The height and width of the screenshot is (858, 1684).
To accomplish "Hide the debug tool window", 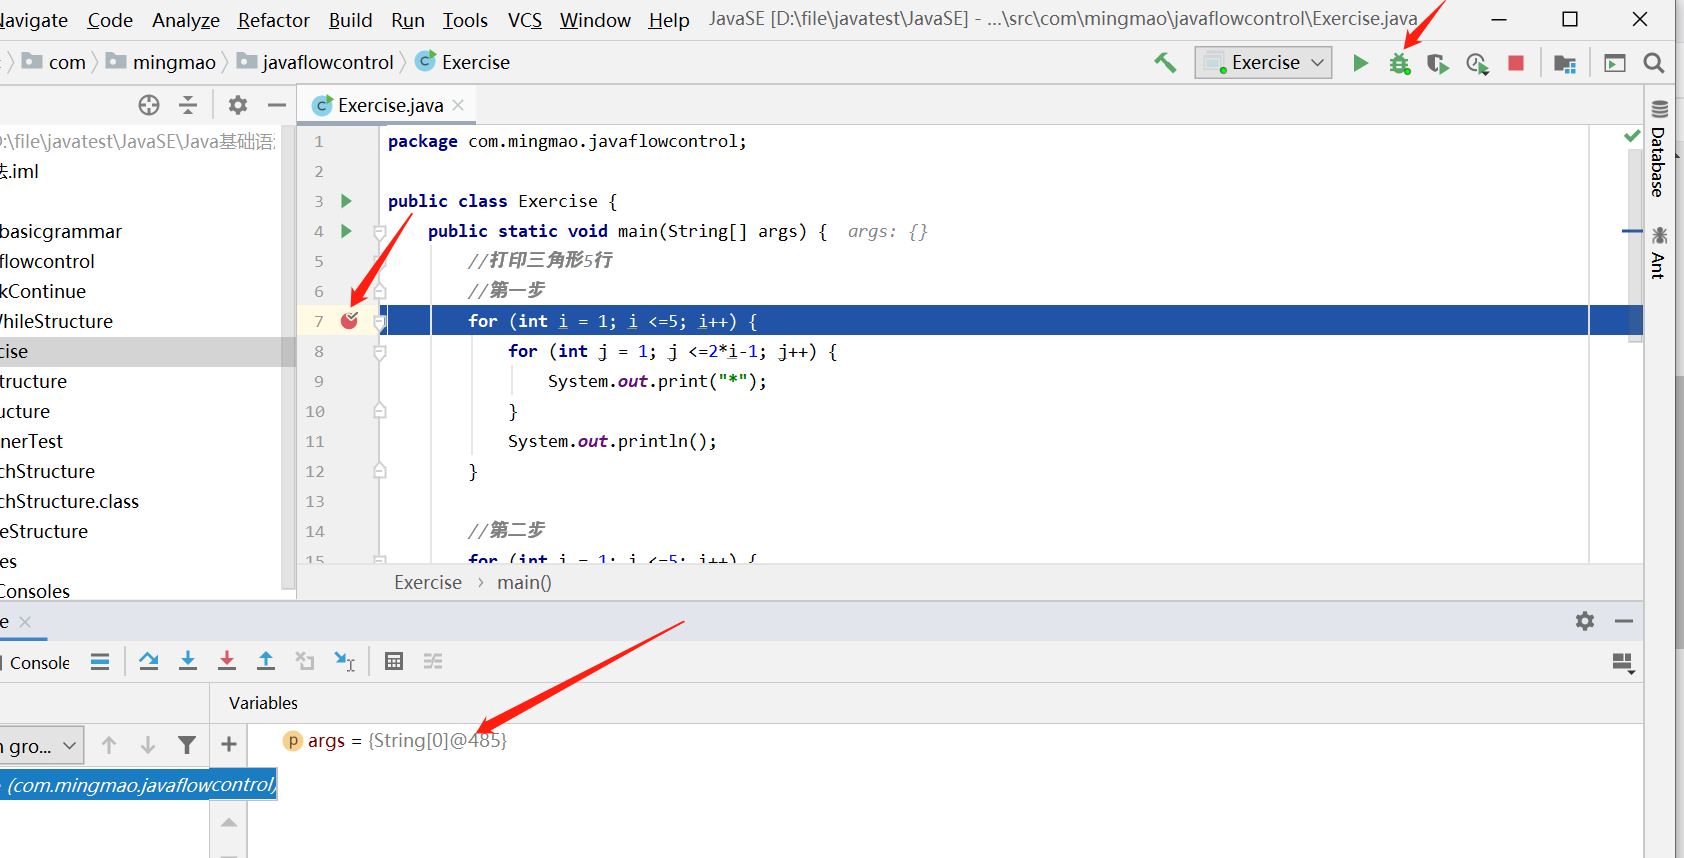I will tap(1624, 621).
